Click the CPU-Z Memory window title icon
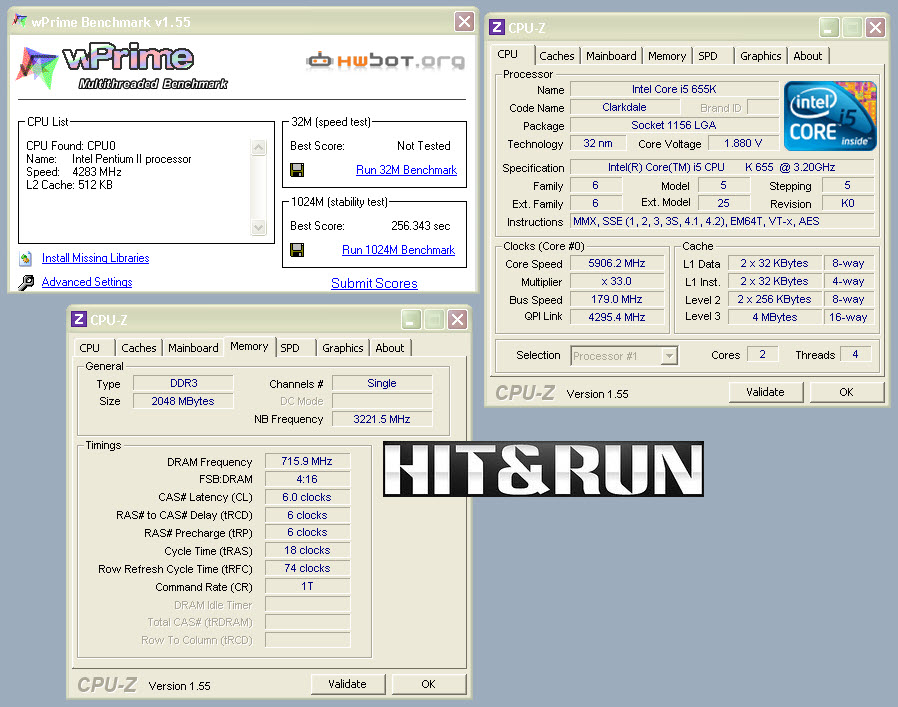This screenshot has width=898, height=707. tap(79, 320)
